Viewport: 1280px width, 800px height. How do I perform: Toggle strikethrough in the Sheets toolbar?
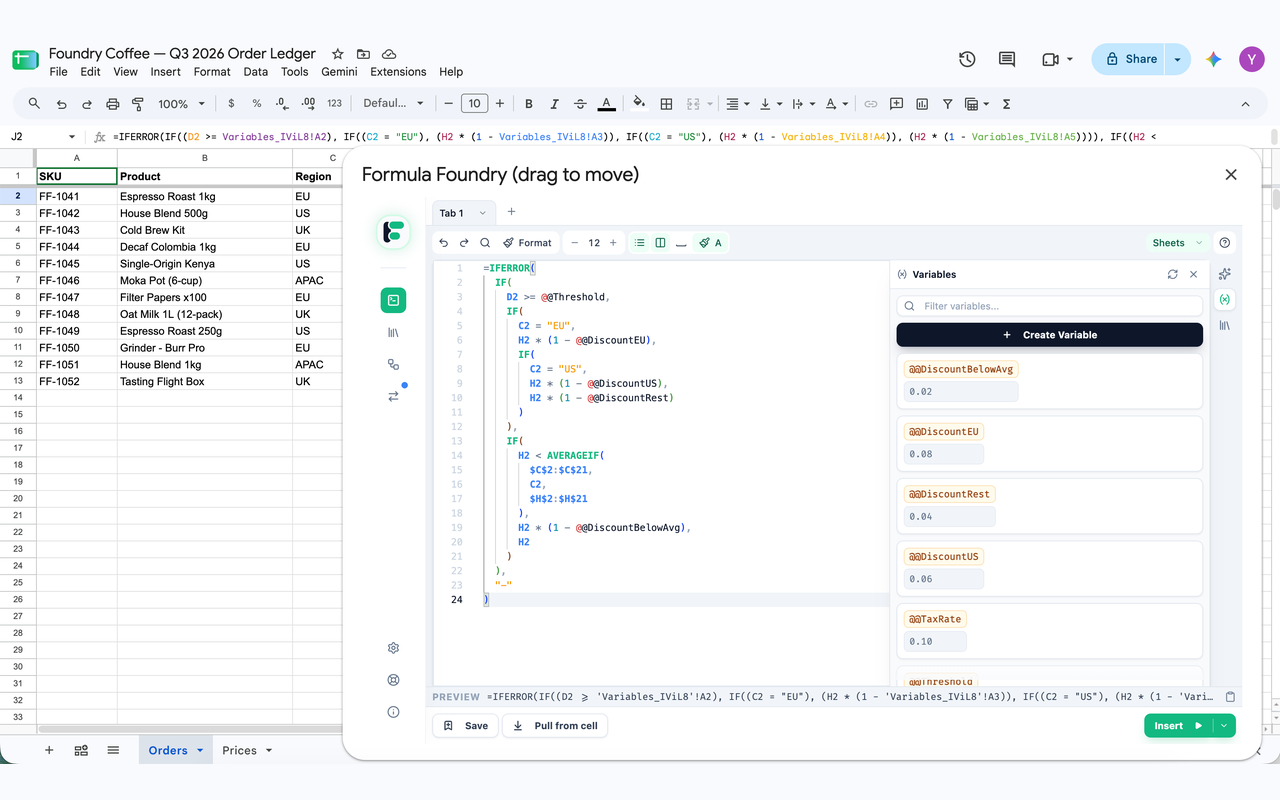pyautogui.click(x=580, y=103)
